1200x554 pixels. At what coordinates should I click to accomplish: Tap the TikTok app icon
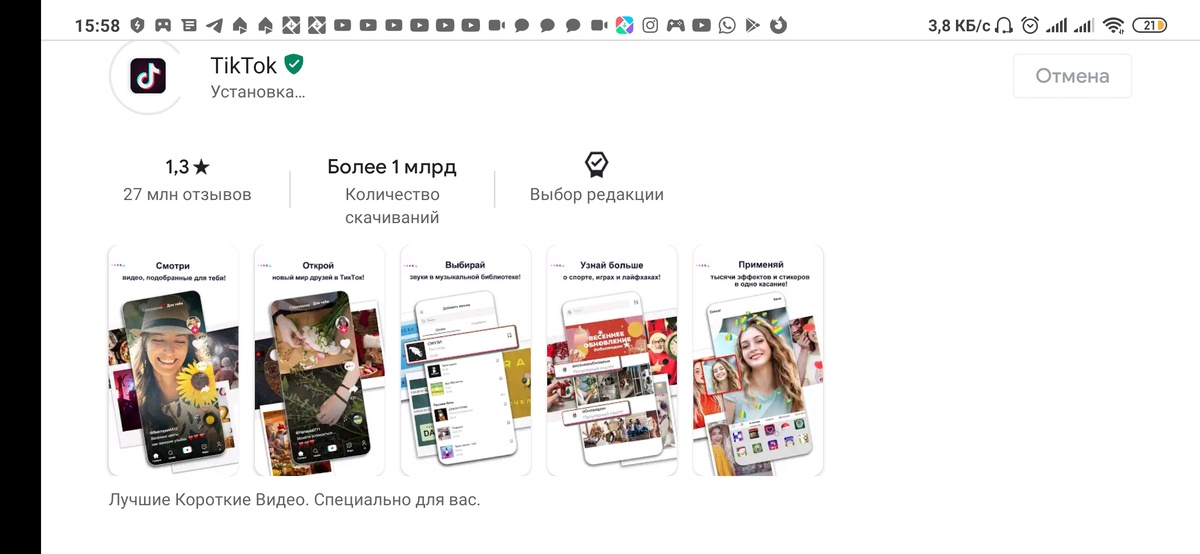[x=148, y=76]
